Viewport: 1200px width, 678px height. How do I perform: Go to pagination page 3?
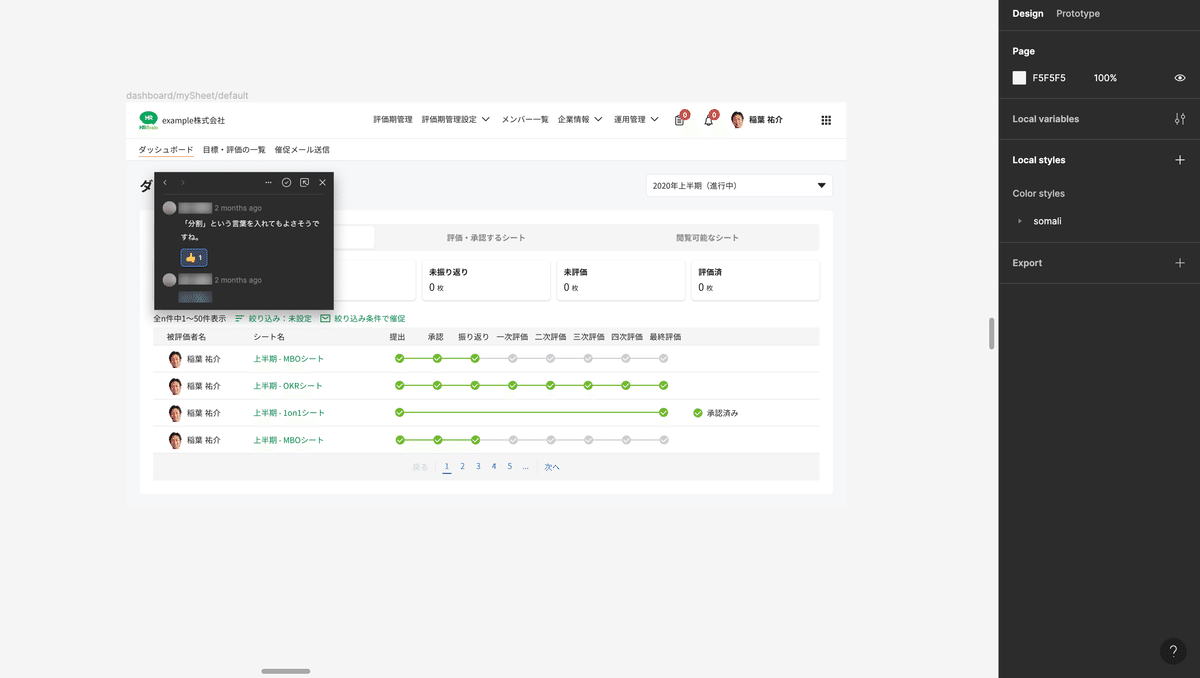pos(478,467)
